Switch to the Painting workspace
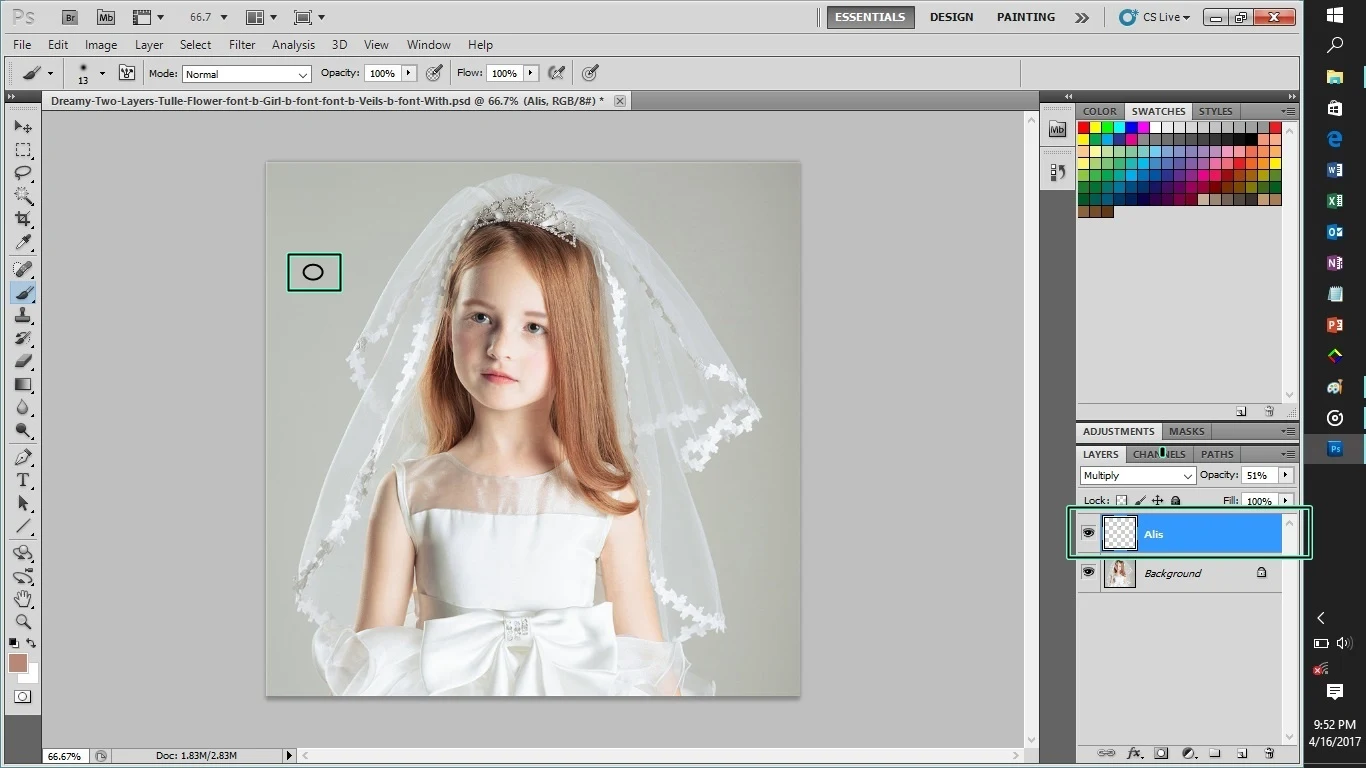Image resolution: width=1366 pixels, height=768 pixels. 1026,17
